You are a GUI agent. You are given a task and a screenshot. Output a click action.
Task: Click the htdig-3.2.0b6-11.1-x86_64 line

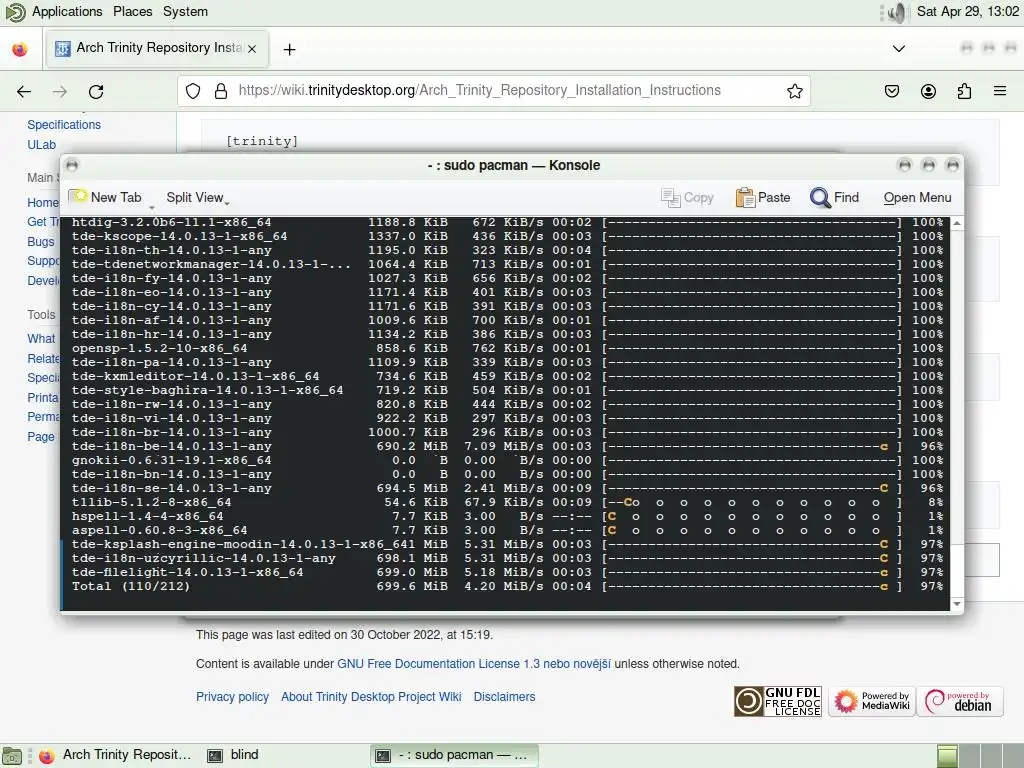(507, 223)
